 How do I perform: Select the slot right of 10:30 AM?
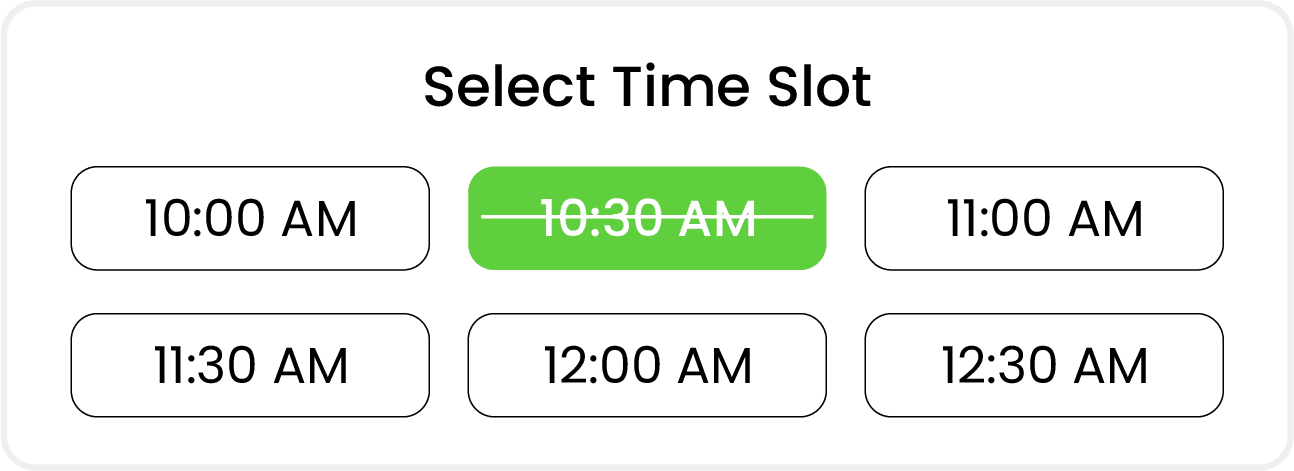(1043, 218)
